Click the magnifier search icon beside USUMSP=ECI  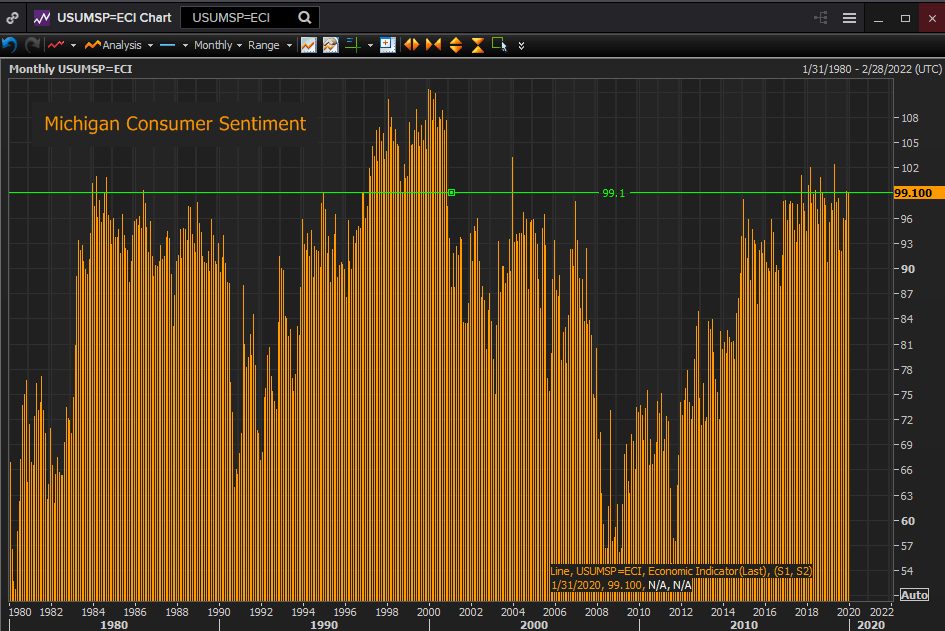(x=304, y=17)
